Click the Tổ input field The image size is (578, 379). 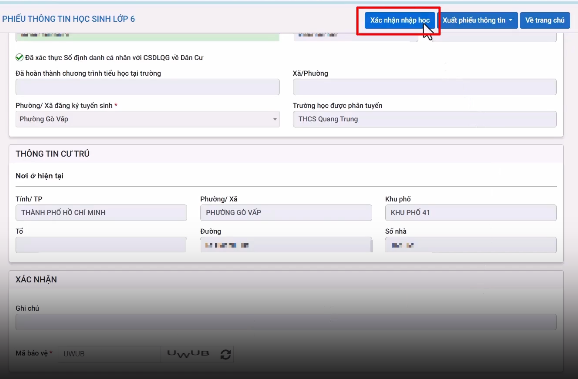[x=101, y=245]
